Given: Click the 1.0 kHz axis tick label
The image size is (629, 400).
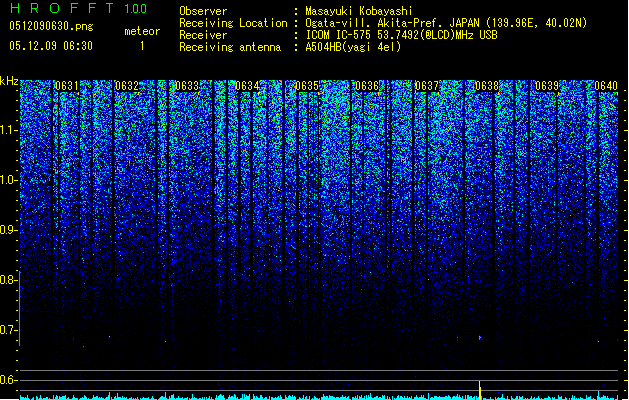Looking at the screenshot, I should 8,180.
